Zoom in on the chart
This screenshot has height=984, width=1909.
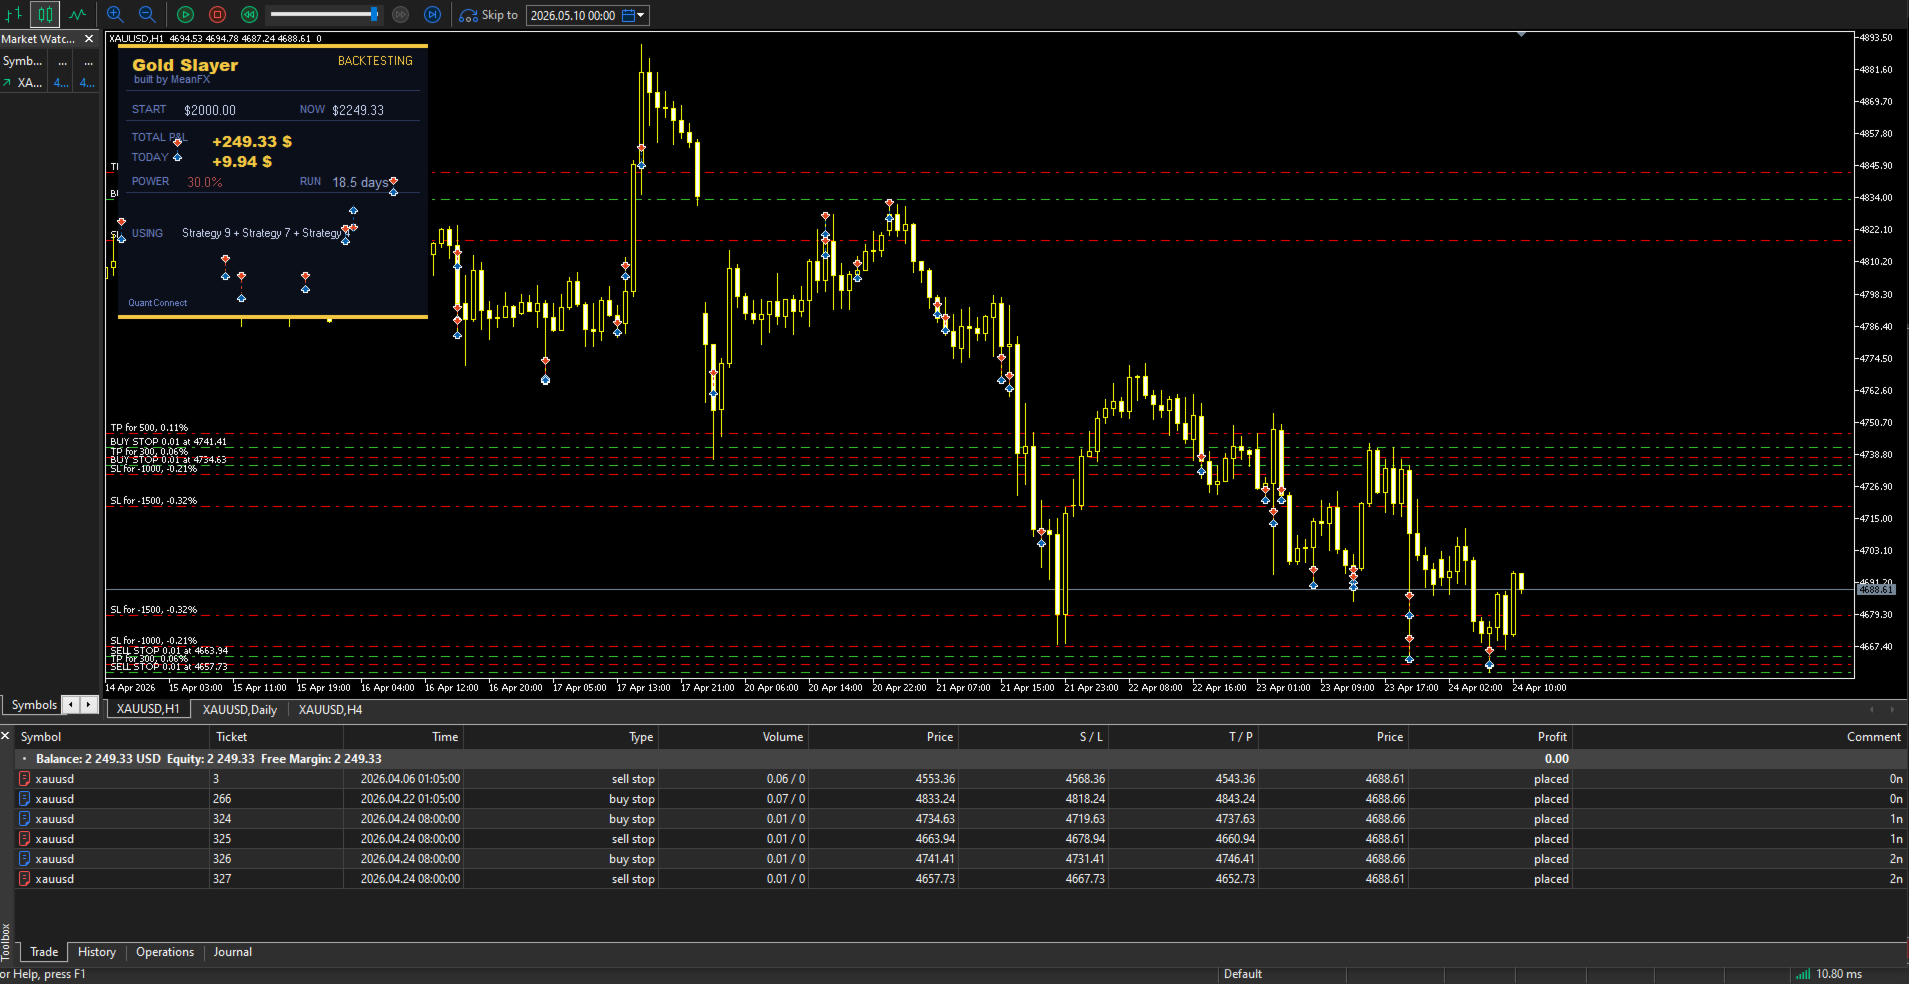115,14
